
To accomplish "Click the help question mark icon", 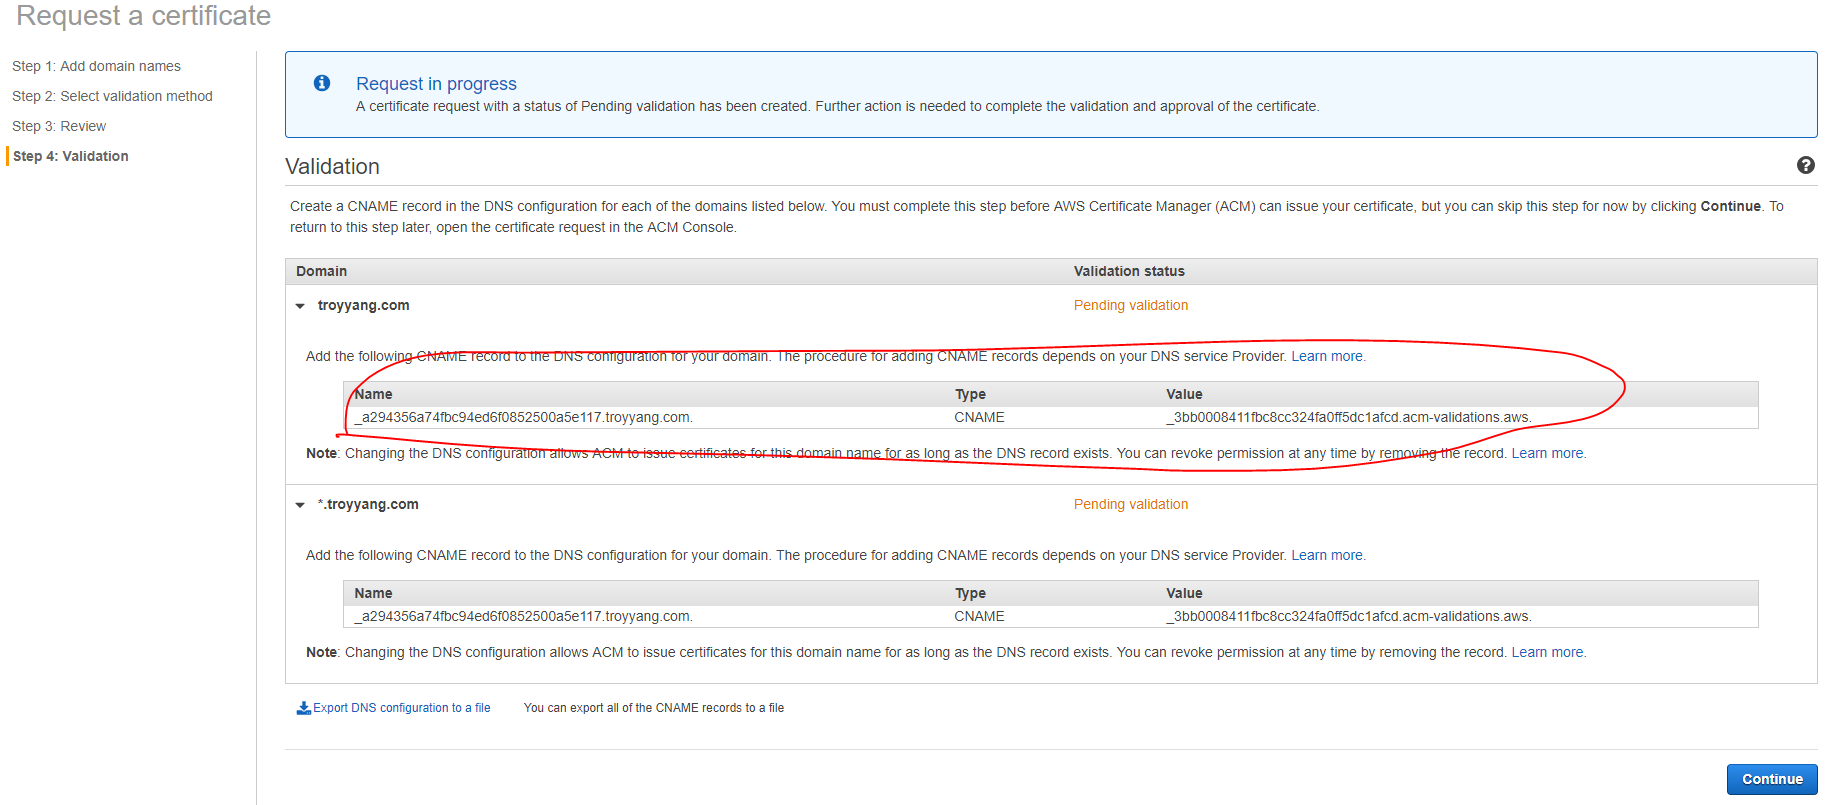I will 1805,166.
